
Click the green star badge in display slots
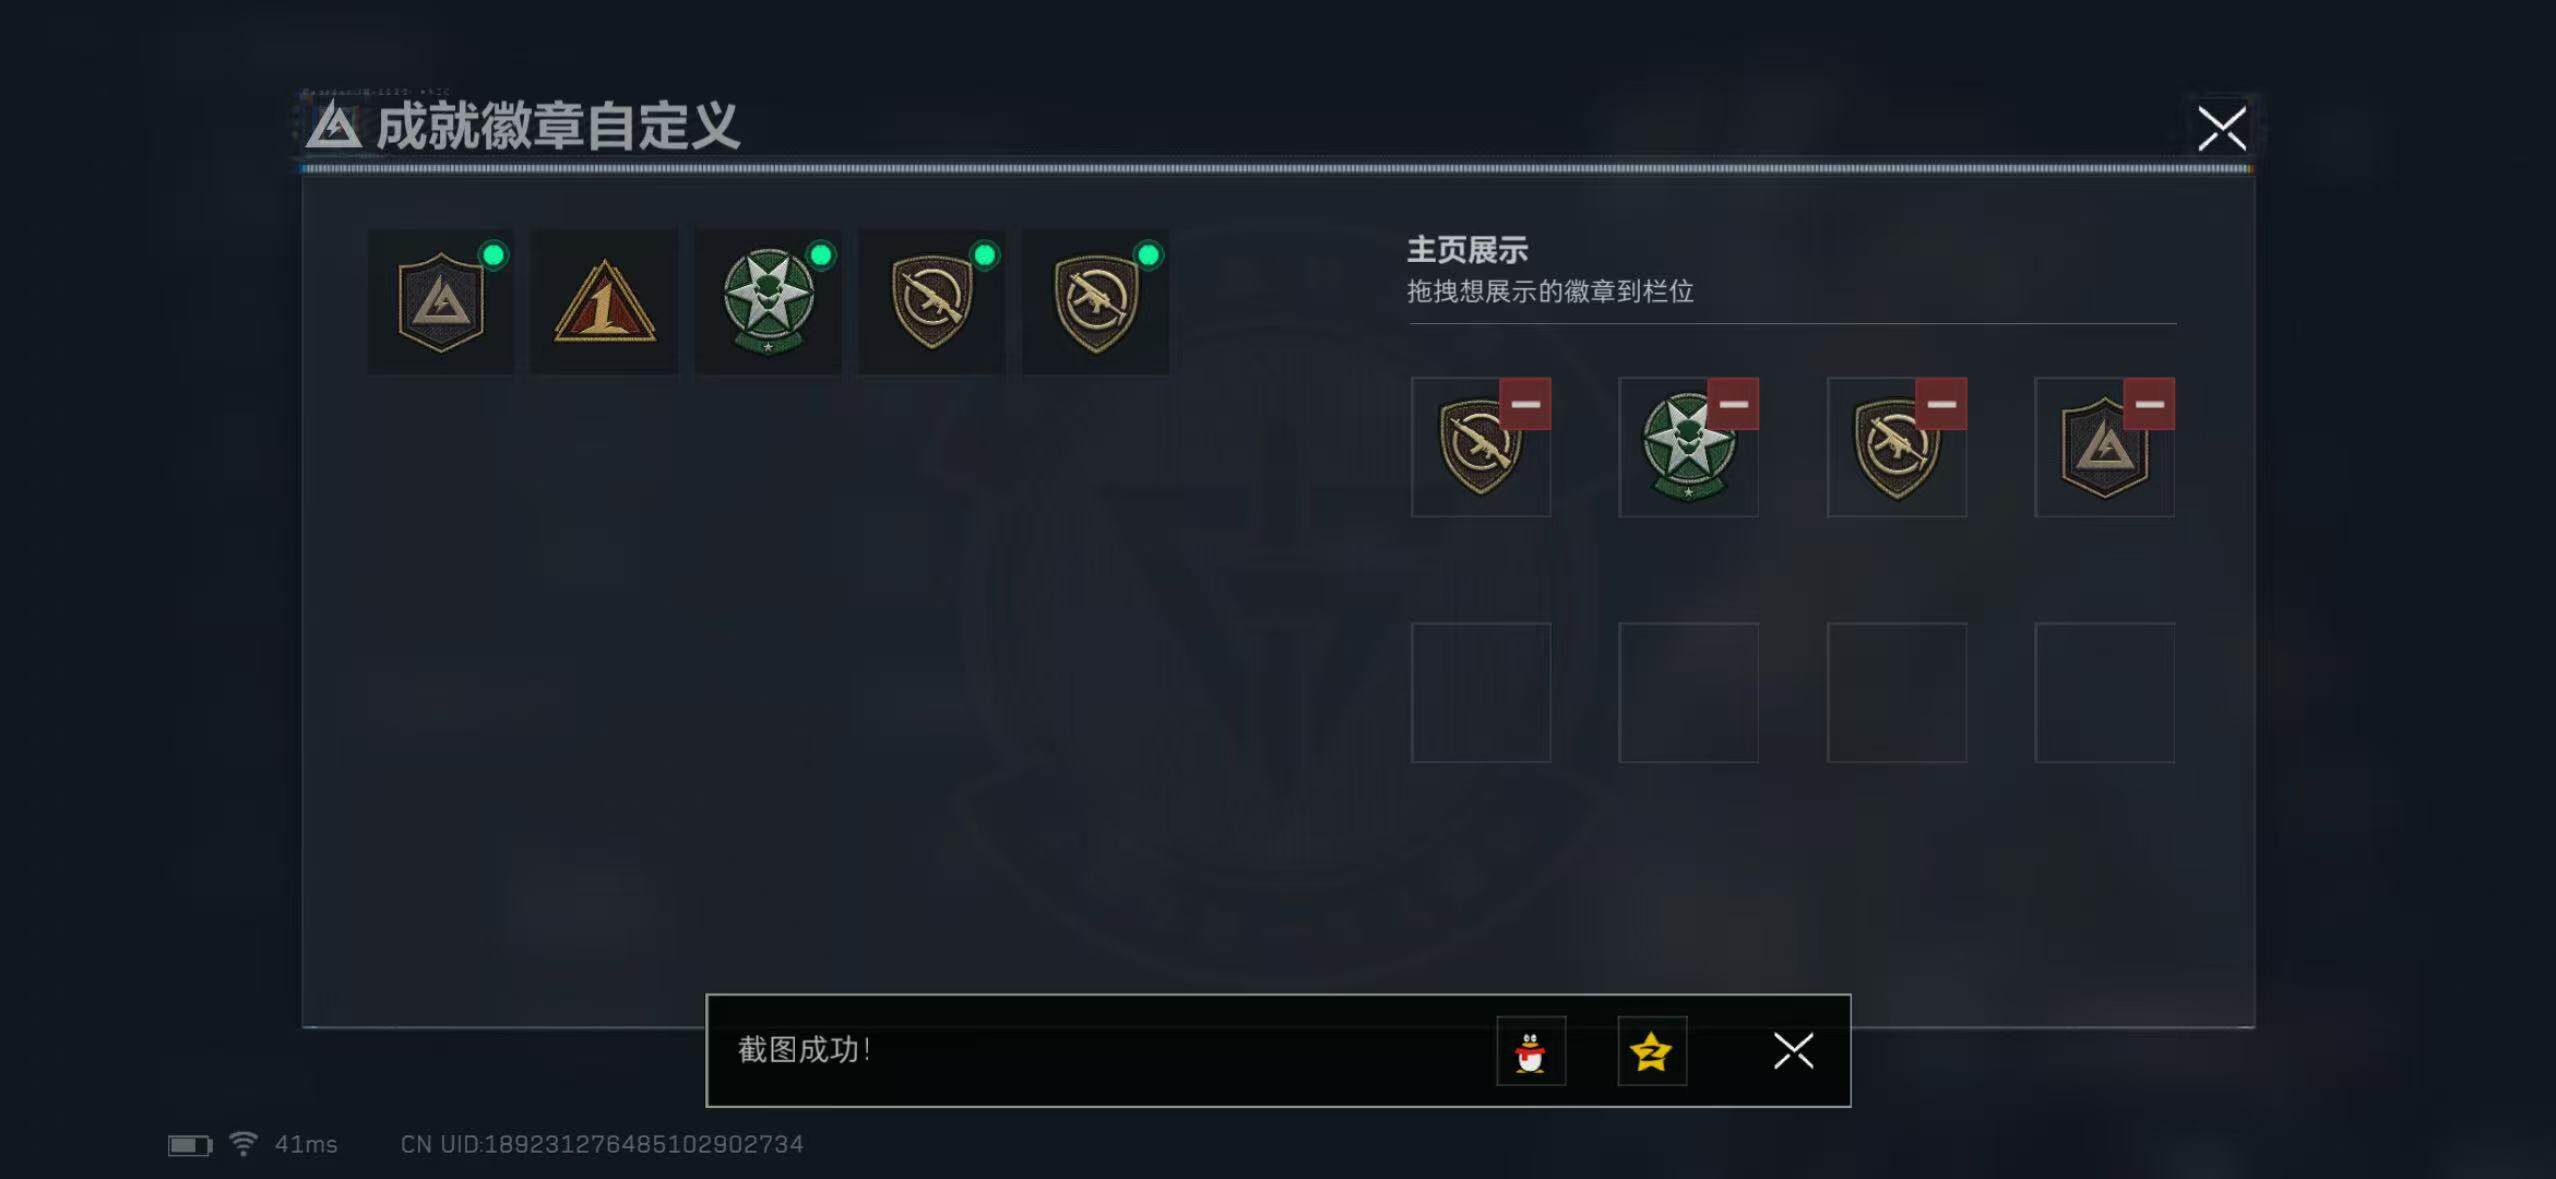[x=1688, y=447]
